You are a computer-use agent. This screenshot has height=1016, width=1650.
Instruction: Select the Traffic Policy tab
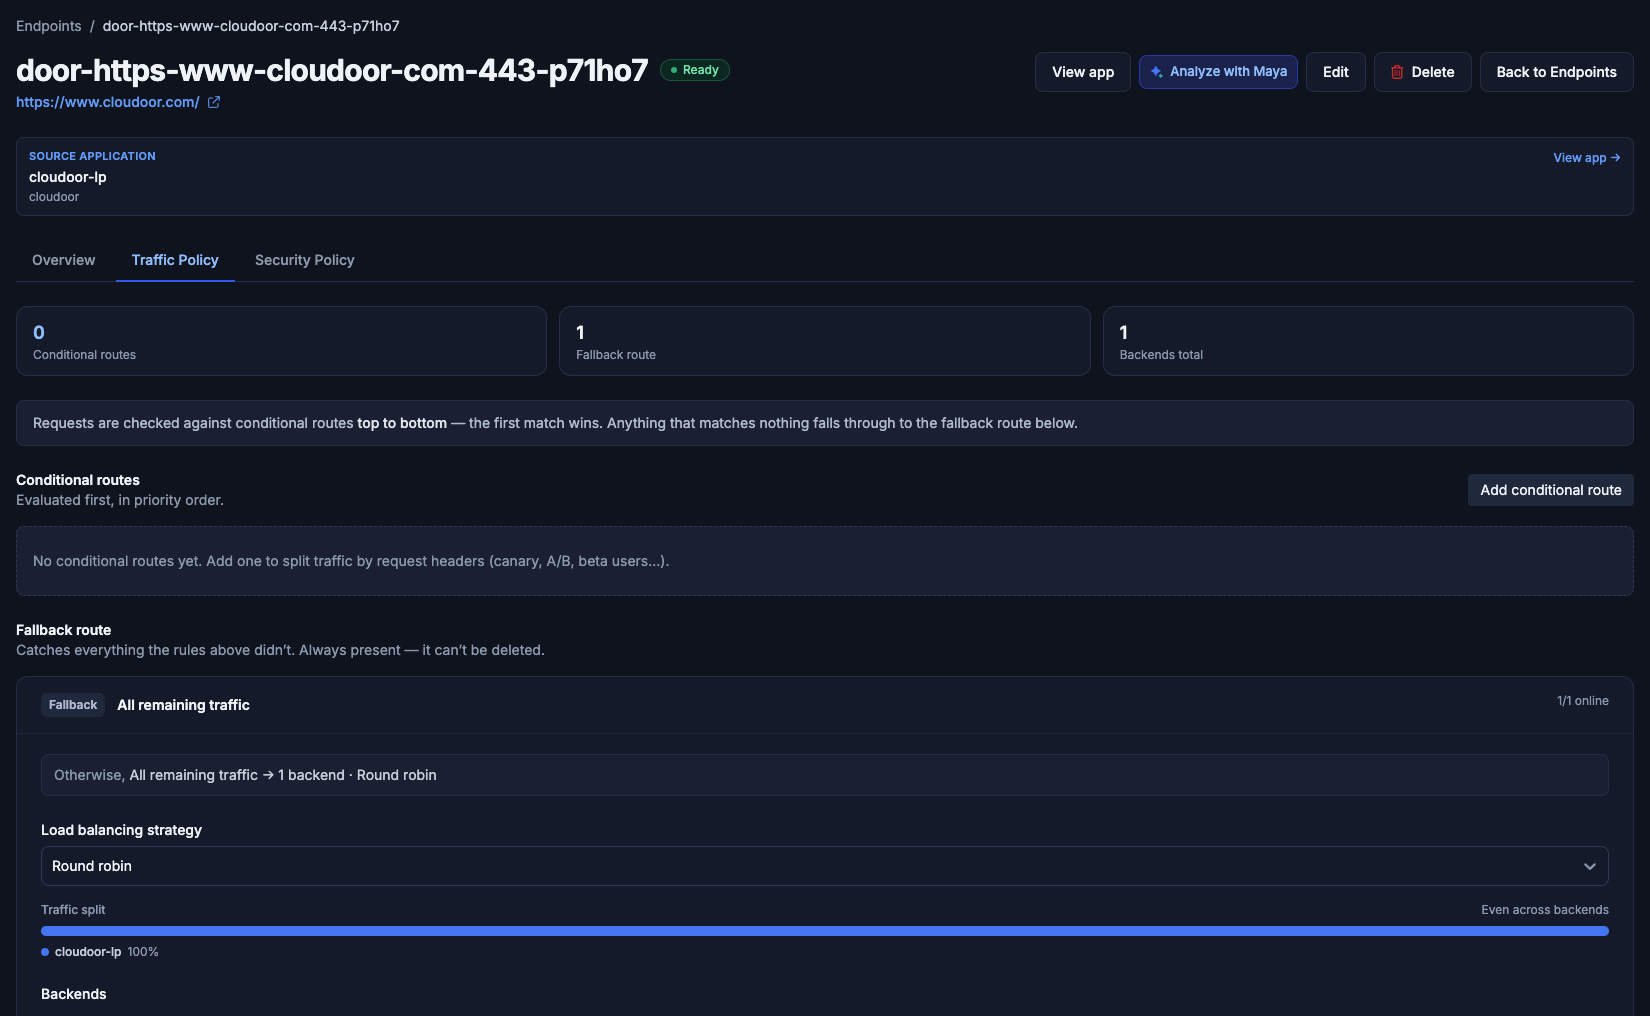click(x=175, y=260)
